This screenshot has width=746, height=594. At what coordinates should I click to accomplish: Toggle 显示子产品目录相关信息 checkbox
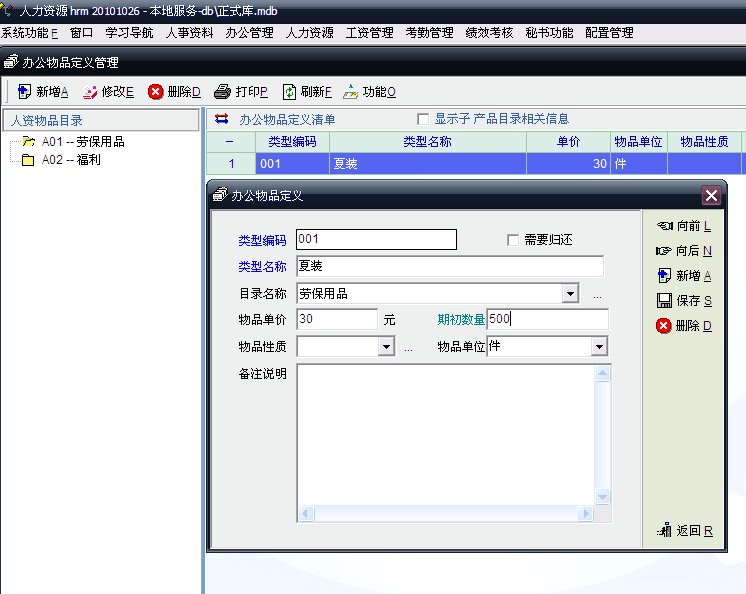click(x=422, y=119)
